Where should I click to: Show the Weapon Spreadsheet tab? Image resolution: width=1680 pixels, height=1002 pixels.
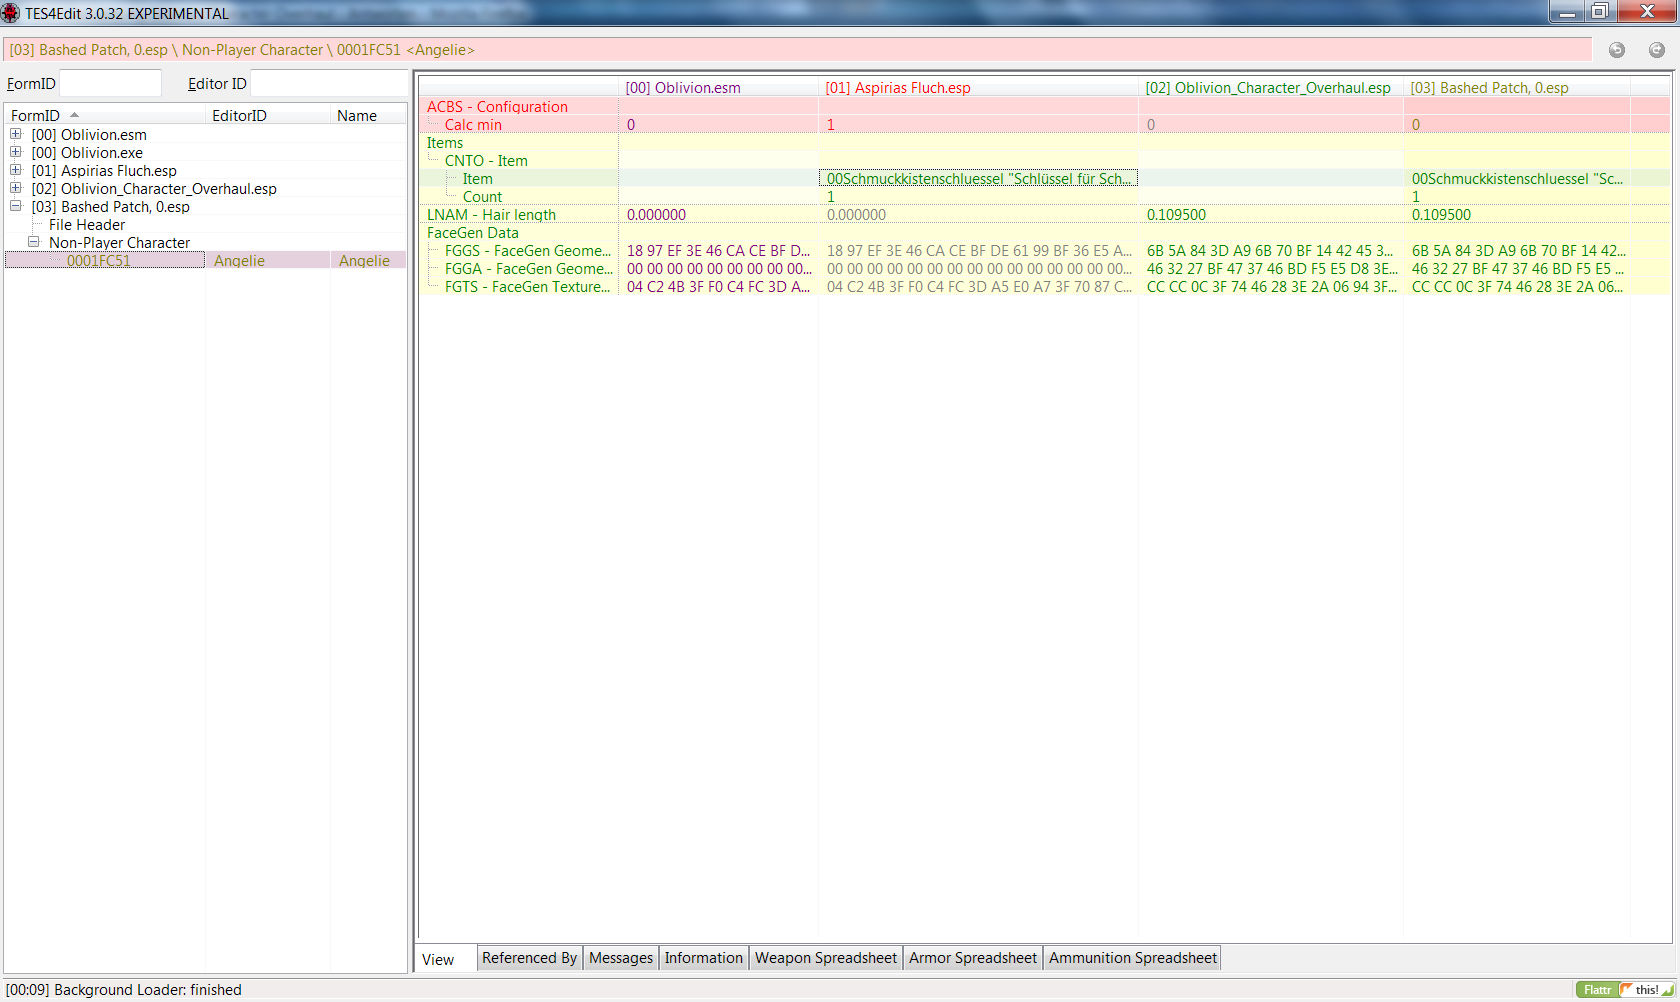tap(825, 958)
